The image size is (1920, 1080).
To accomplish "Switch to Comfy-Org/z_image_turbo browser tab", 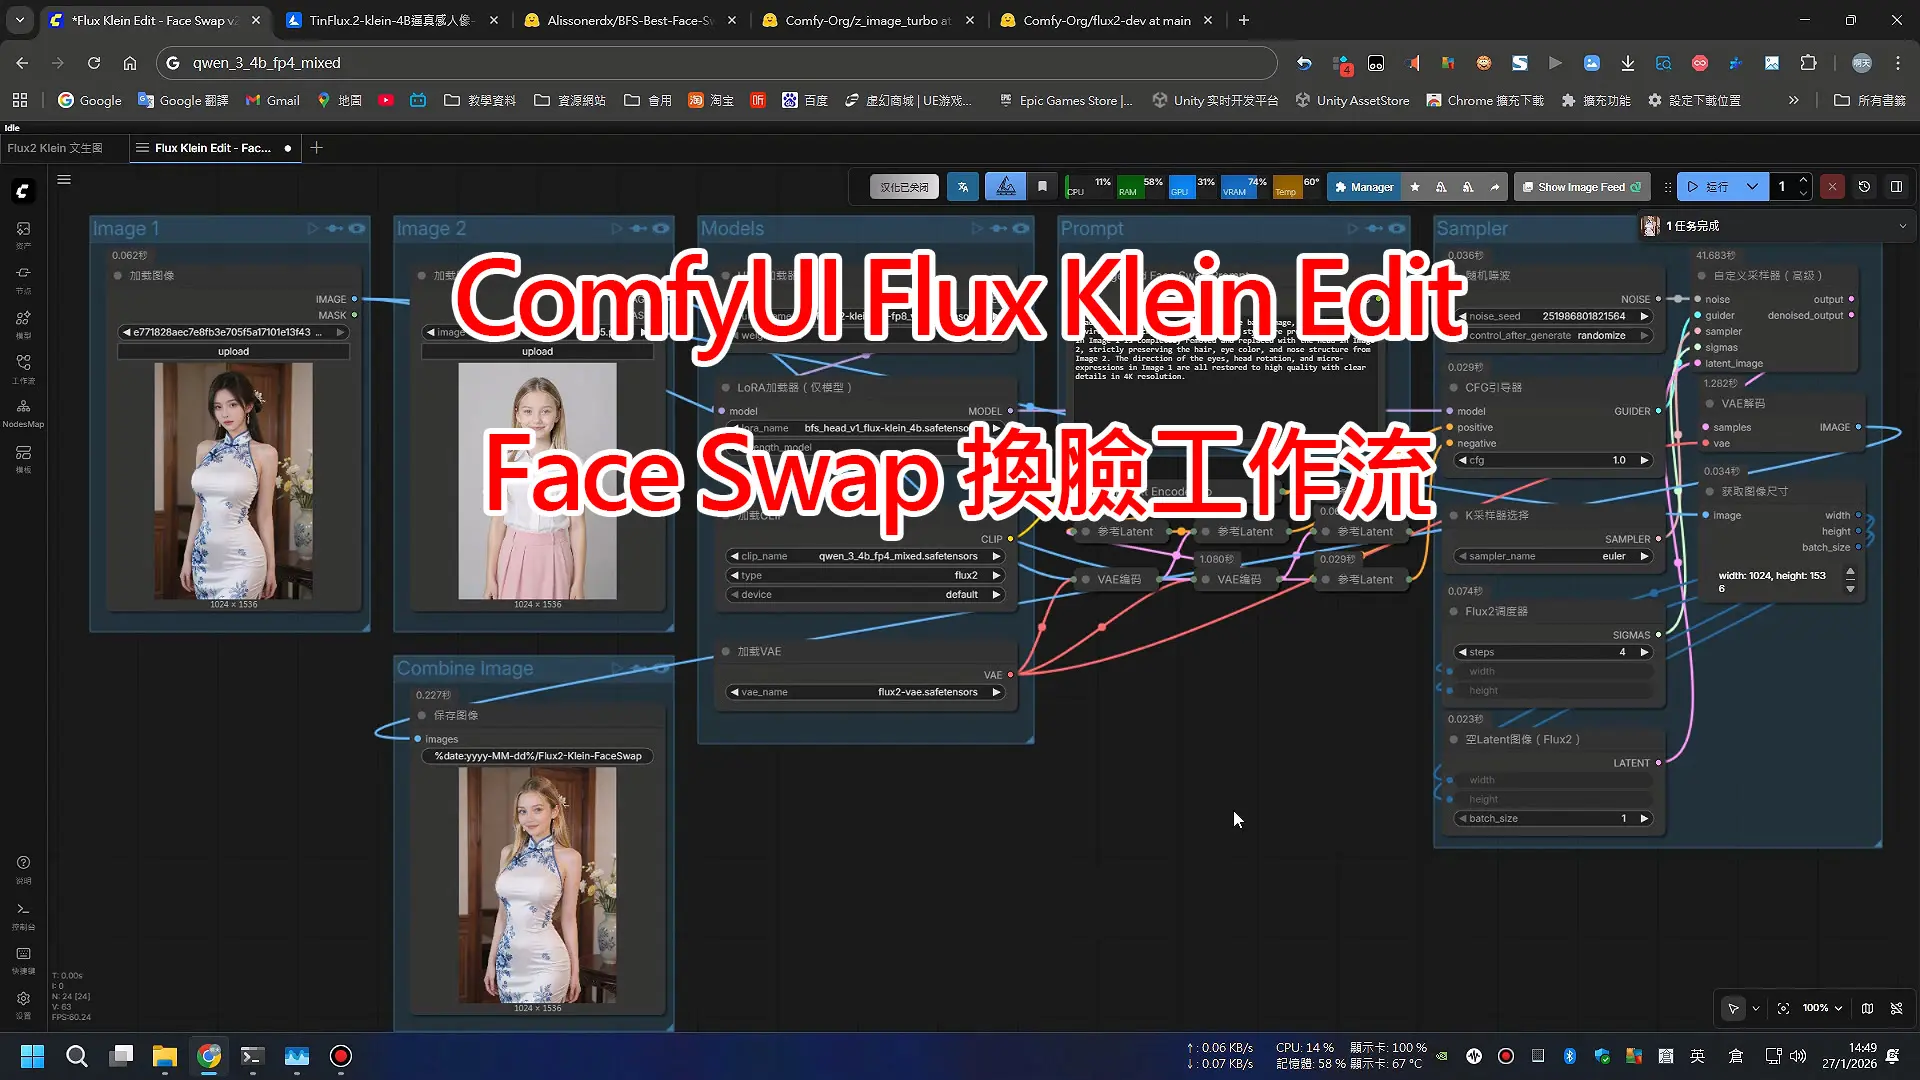I will pos(867,20).
